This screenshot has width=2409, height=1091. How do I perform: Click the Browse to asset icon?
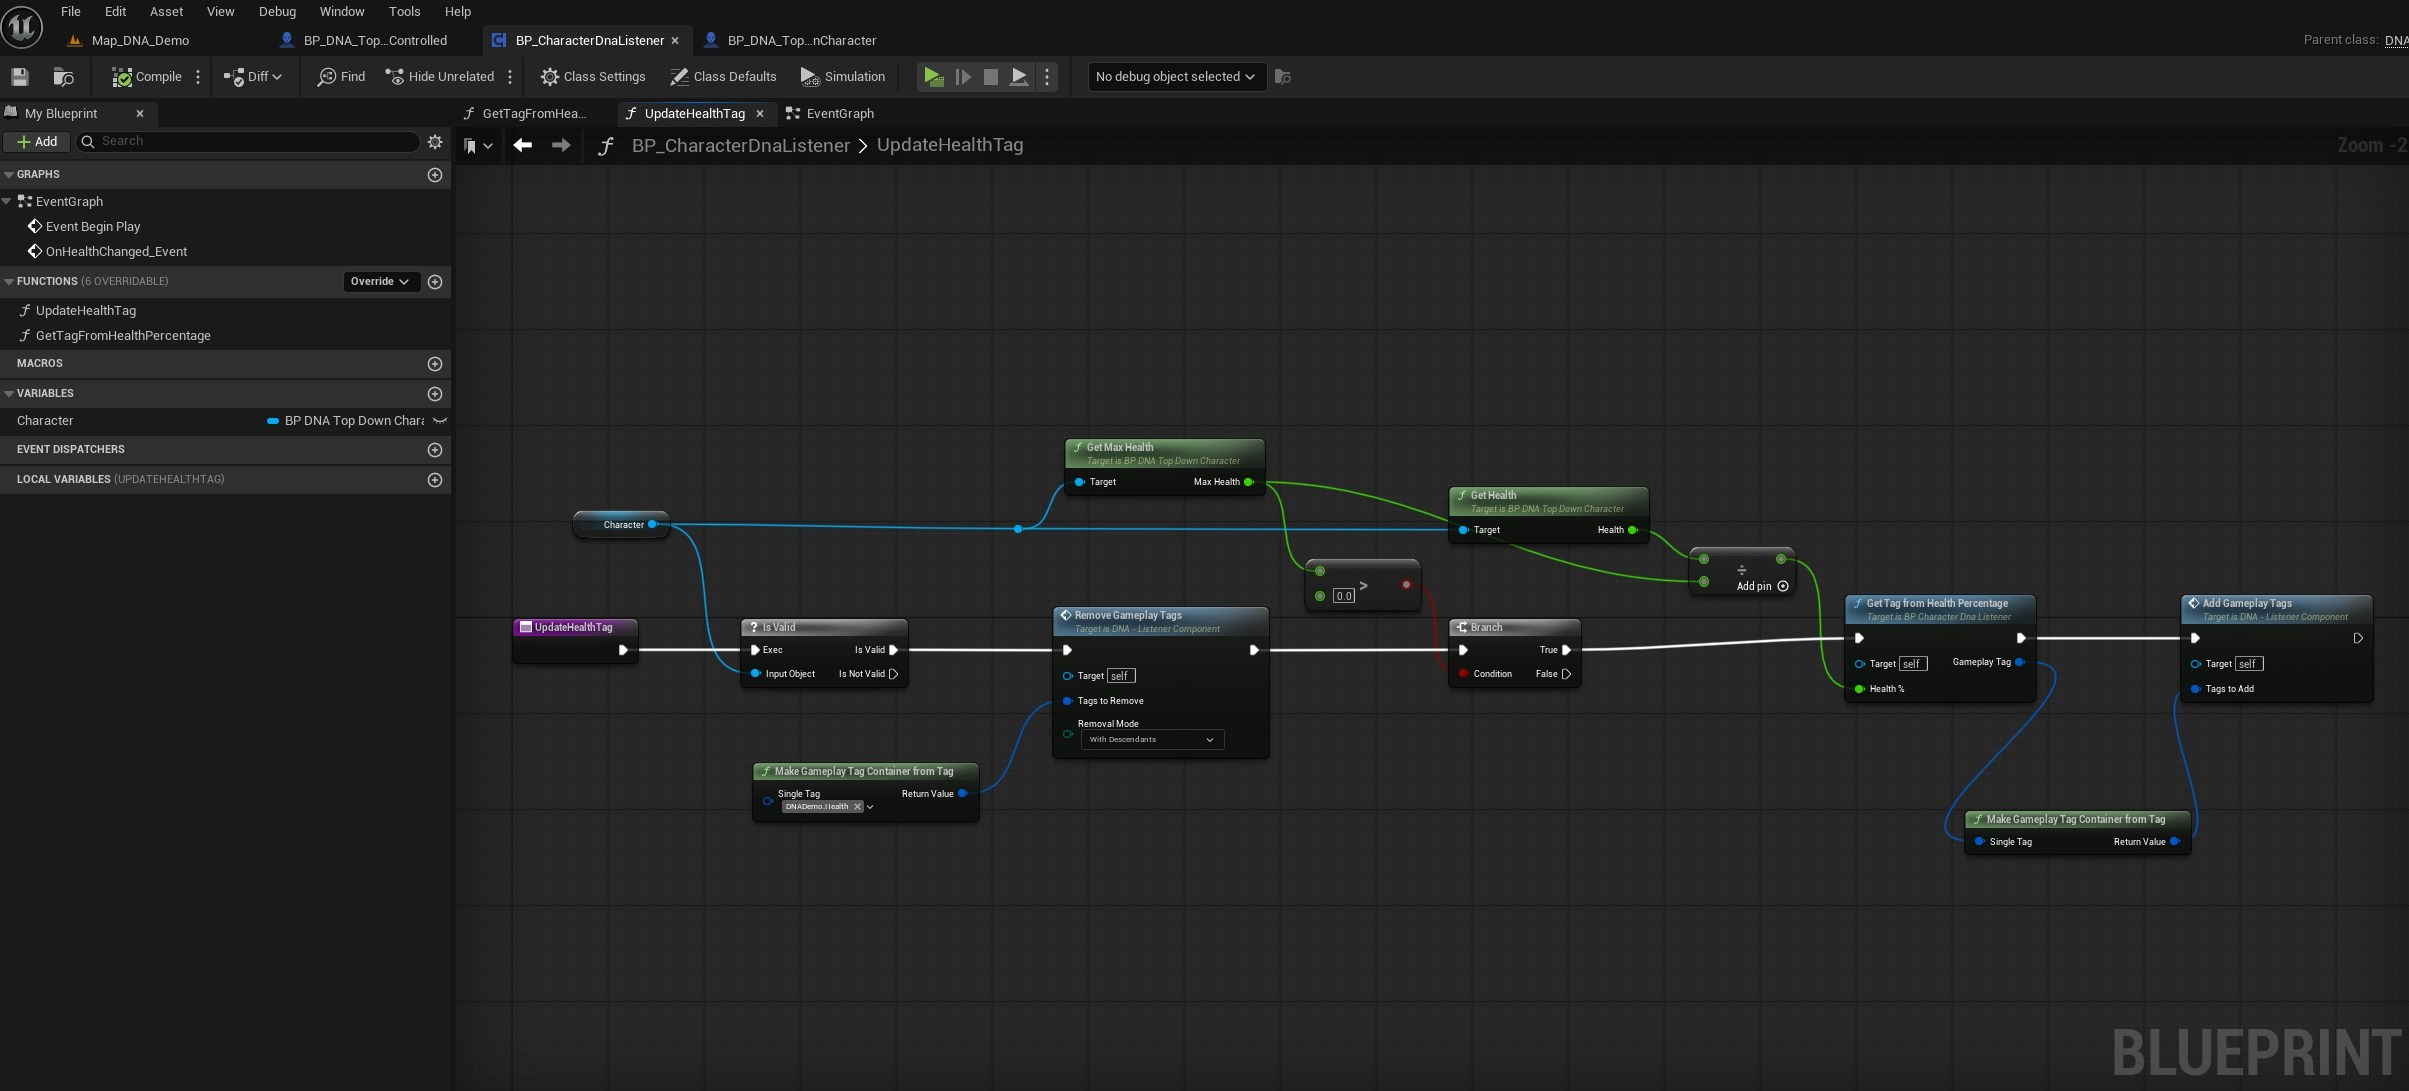(x=63, y=77)
